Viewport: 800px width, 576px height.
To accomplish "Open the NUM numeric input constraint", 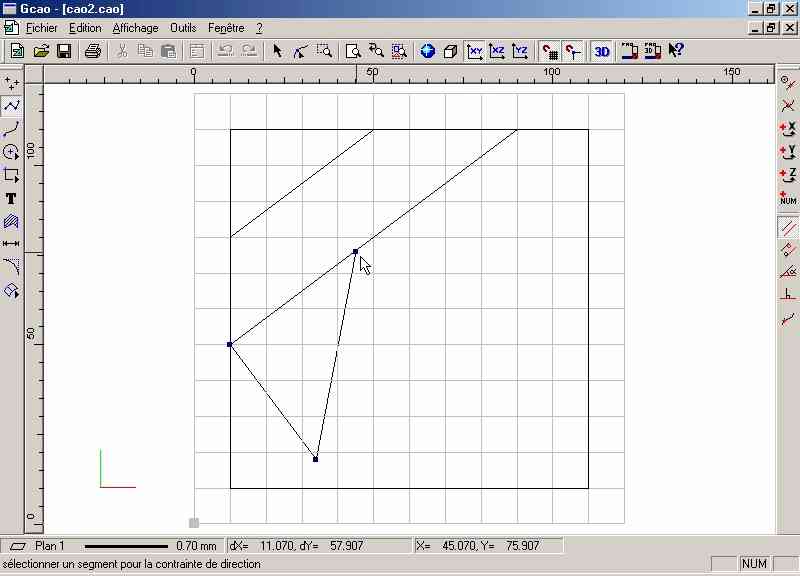I will pos(788,198).
